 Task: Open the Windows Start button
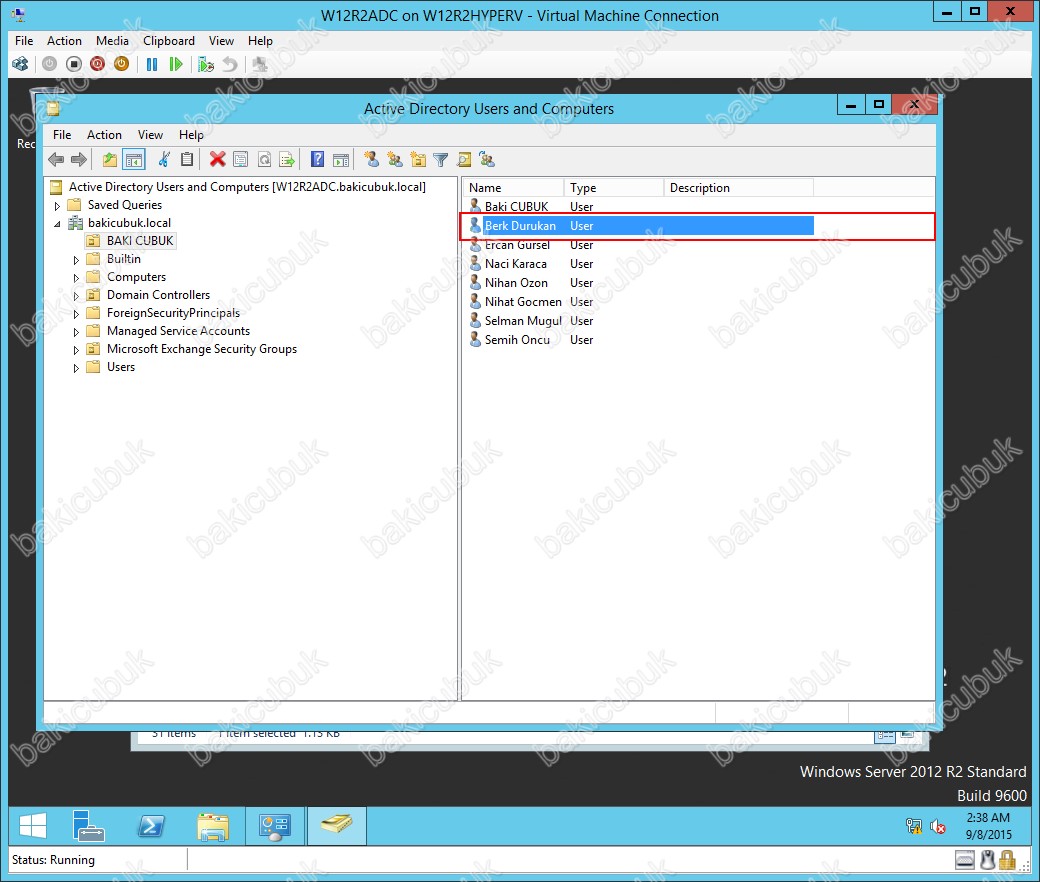click(33, 826)
